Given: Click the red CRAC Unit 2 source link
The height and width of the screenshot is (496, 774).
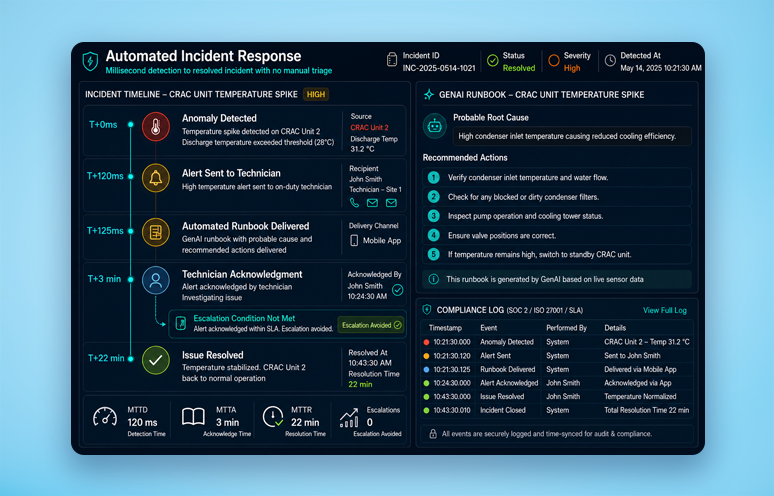Looking at the screenshot, I should (369, 127).
